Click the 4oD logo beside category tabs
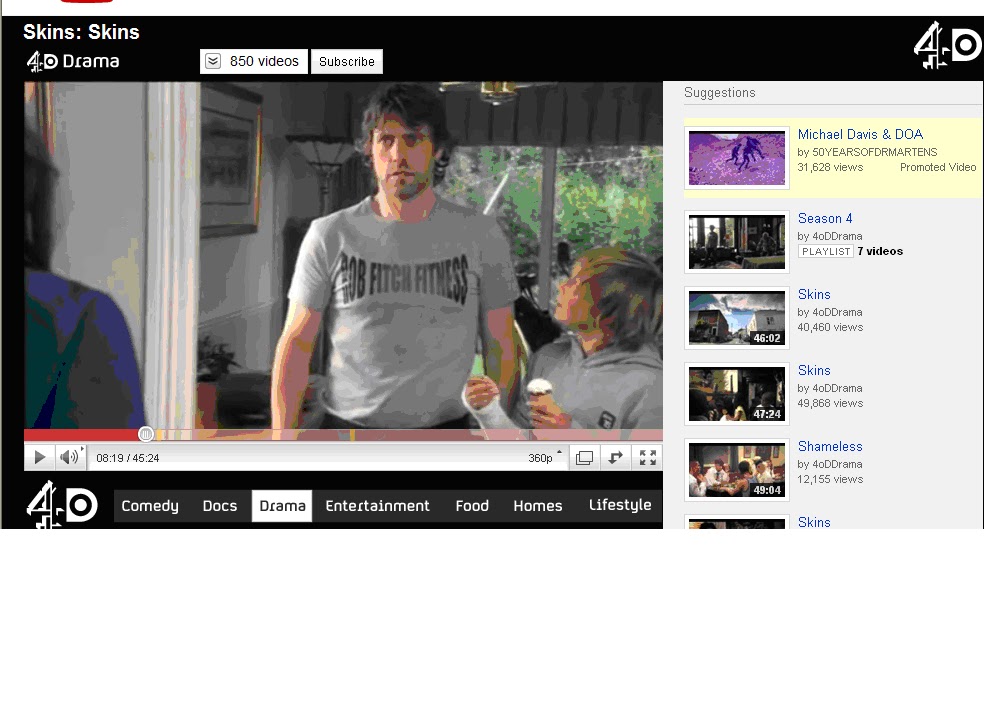Image resolution: width=984 pixels, height=716 pixels. pyautogui.click(x=62, y=504)
